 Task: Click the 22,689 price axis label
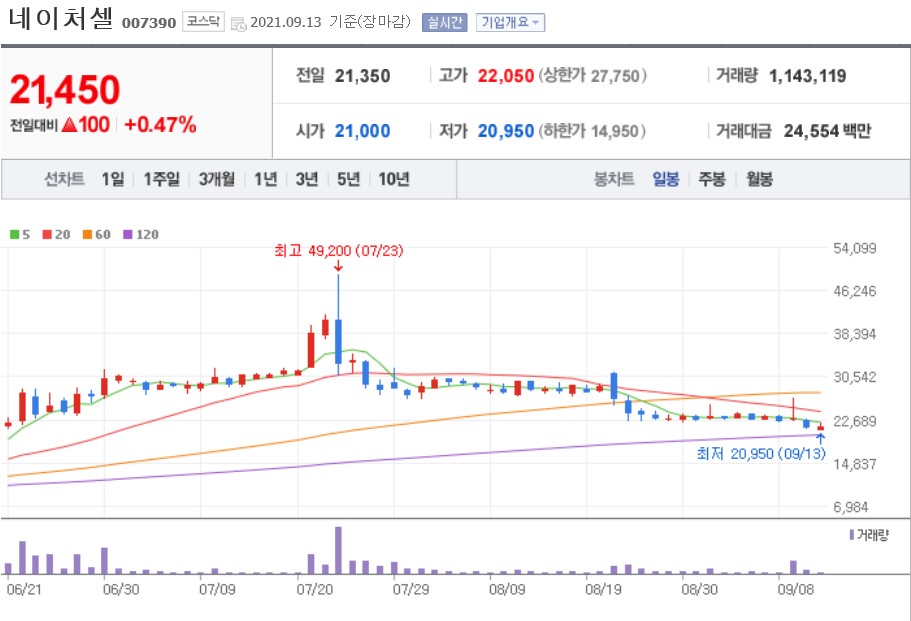coord(854,421)
